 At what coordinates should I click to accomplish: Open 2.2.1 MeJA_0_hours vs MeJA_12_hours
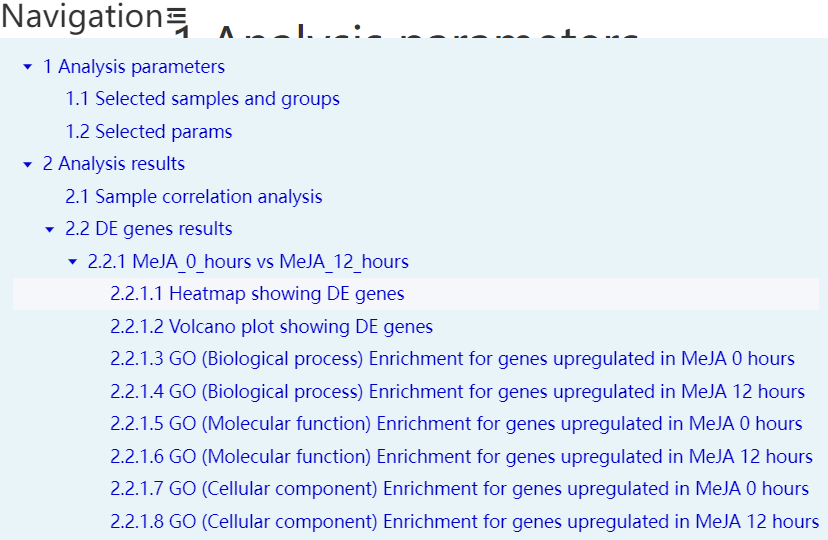[x=248, y=262]
